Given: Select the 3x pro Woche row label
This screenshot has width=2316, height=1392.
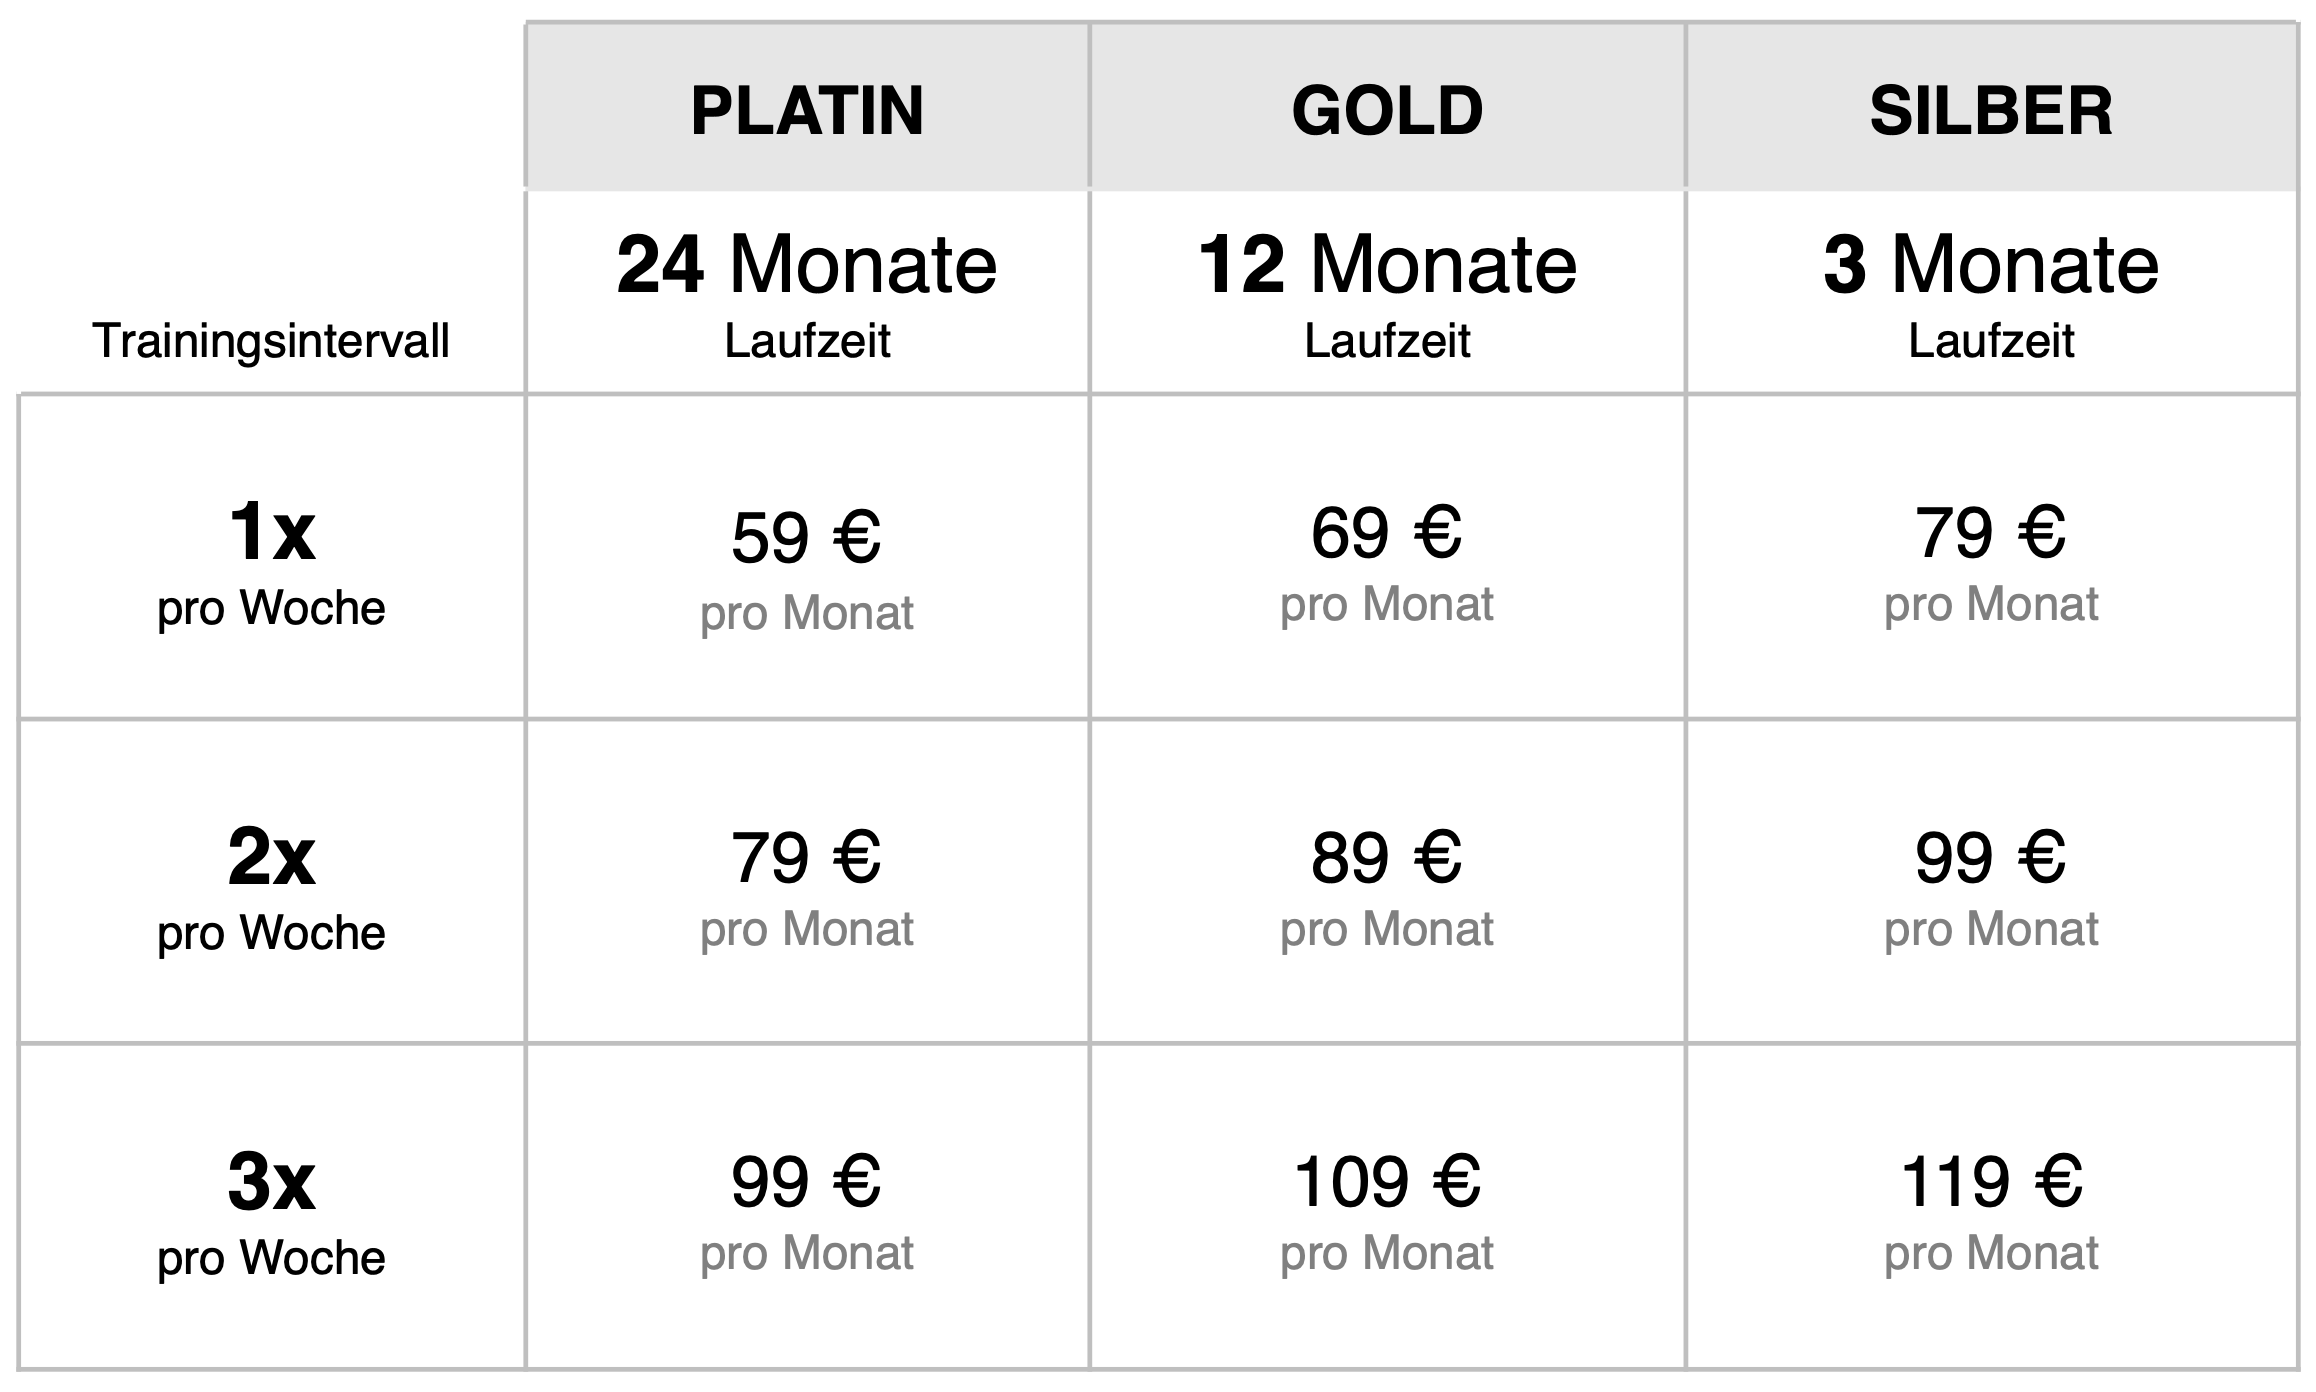Looking at the screenshot, I should pyautogui.click(x=271, y=1210).
